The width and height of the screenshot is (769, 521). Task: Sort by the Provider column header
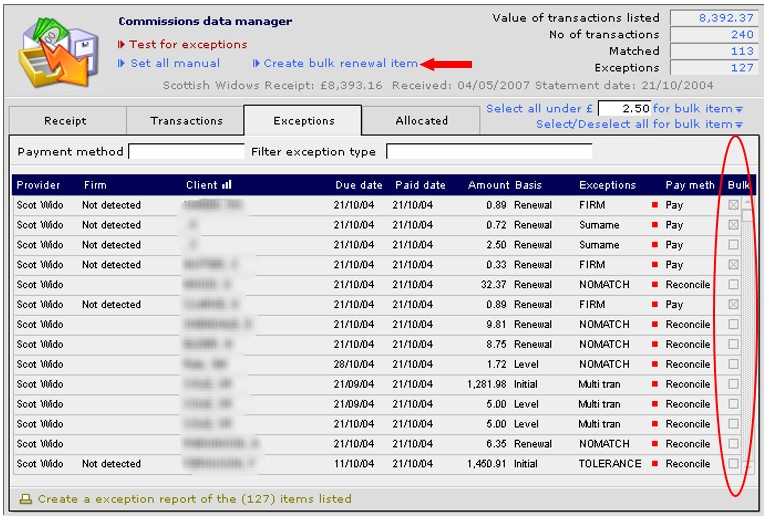pos(38,185)
